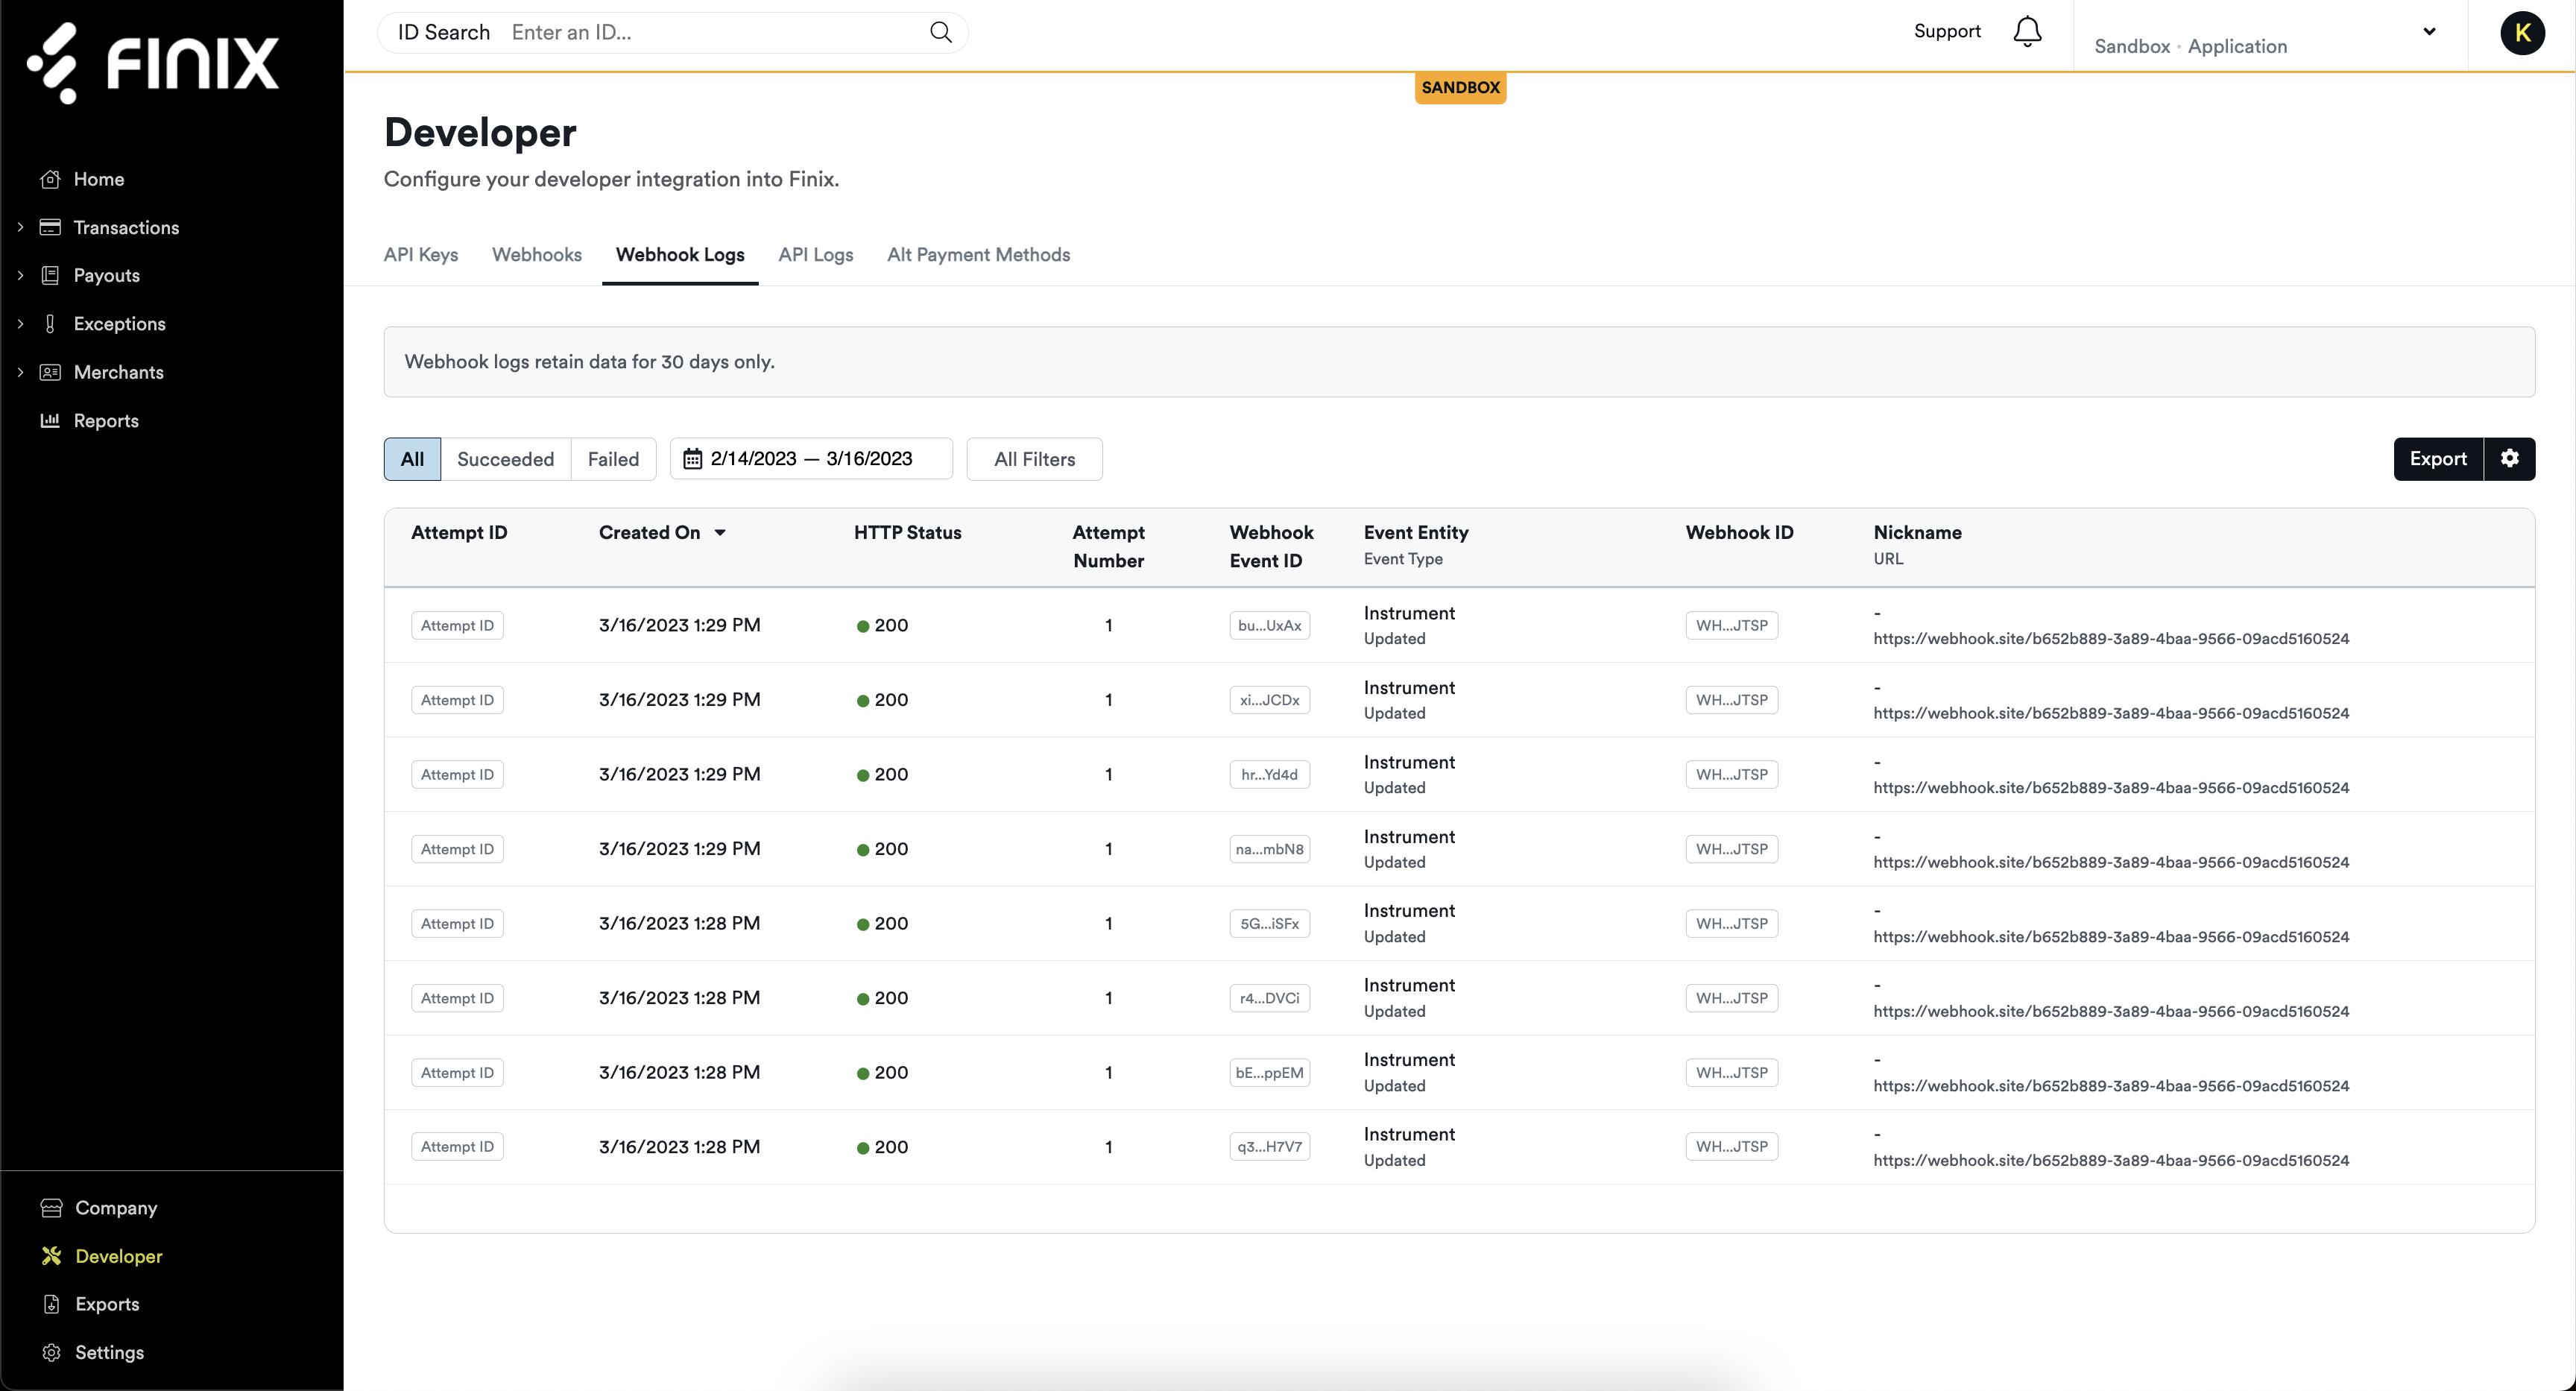Open table settings gear next to Export
The image size is (2576, 1391).
tap(2510, 459)
